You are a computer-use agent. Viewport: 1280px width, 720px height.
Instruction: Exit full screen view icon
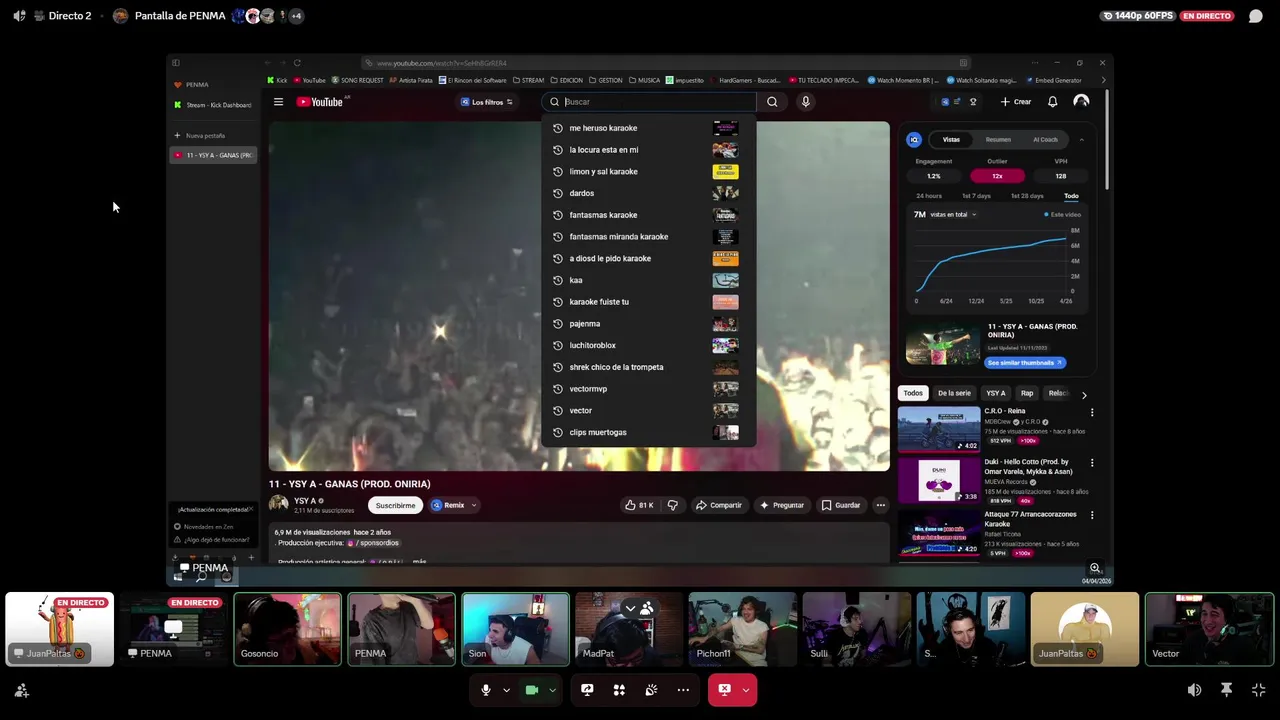click(1258, 690)
